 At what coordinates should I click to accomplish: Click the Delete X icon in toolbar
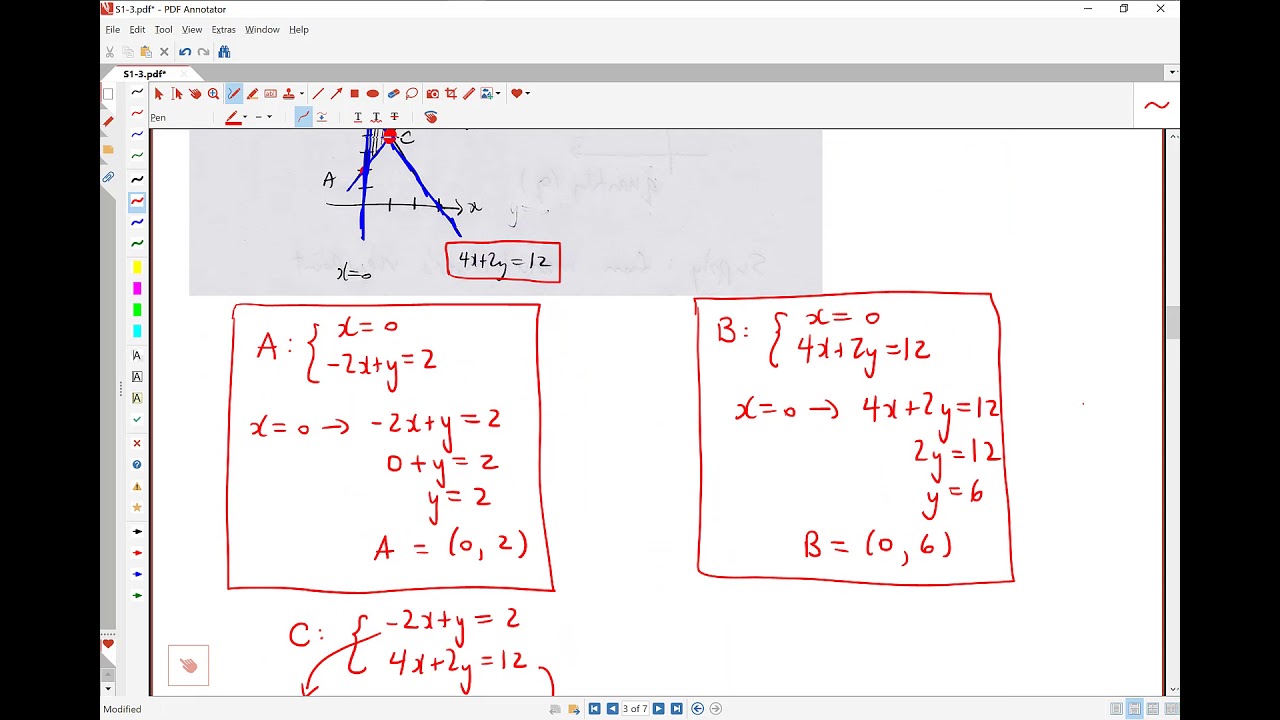[165, 52]
